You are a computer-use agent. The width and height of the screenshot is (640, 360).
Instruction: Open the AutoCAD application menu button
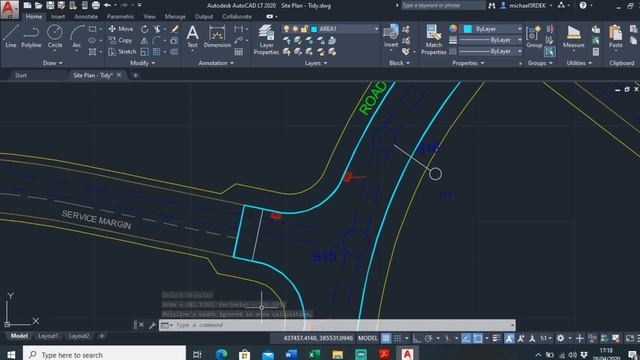[9, 9]
